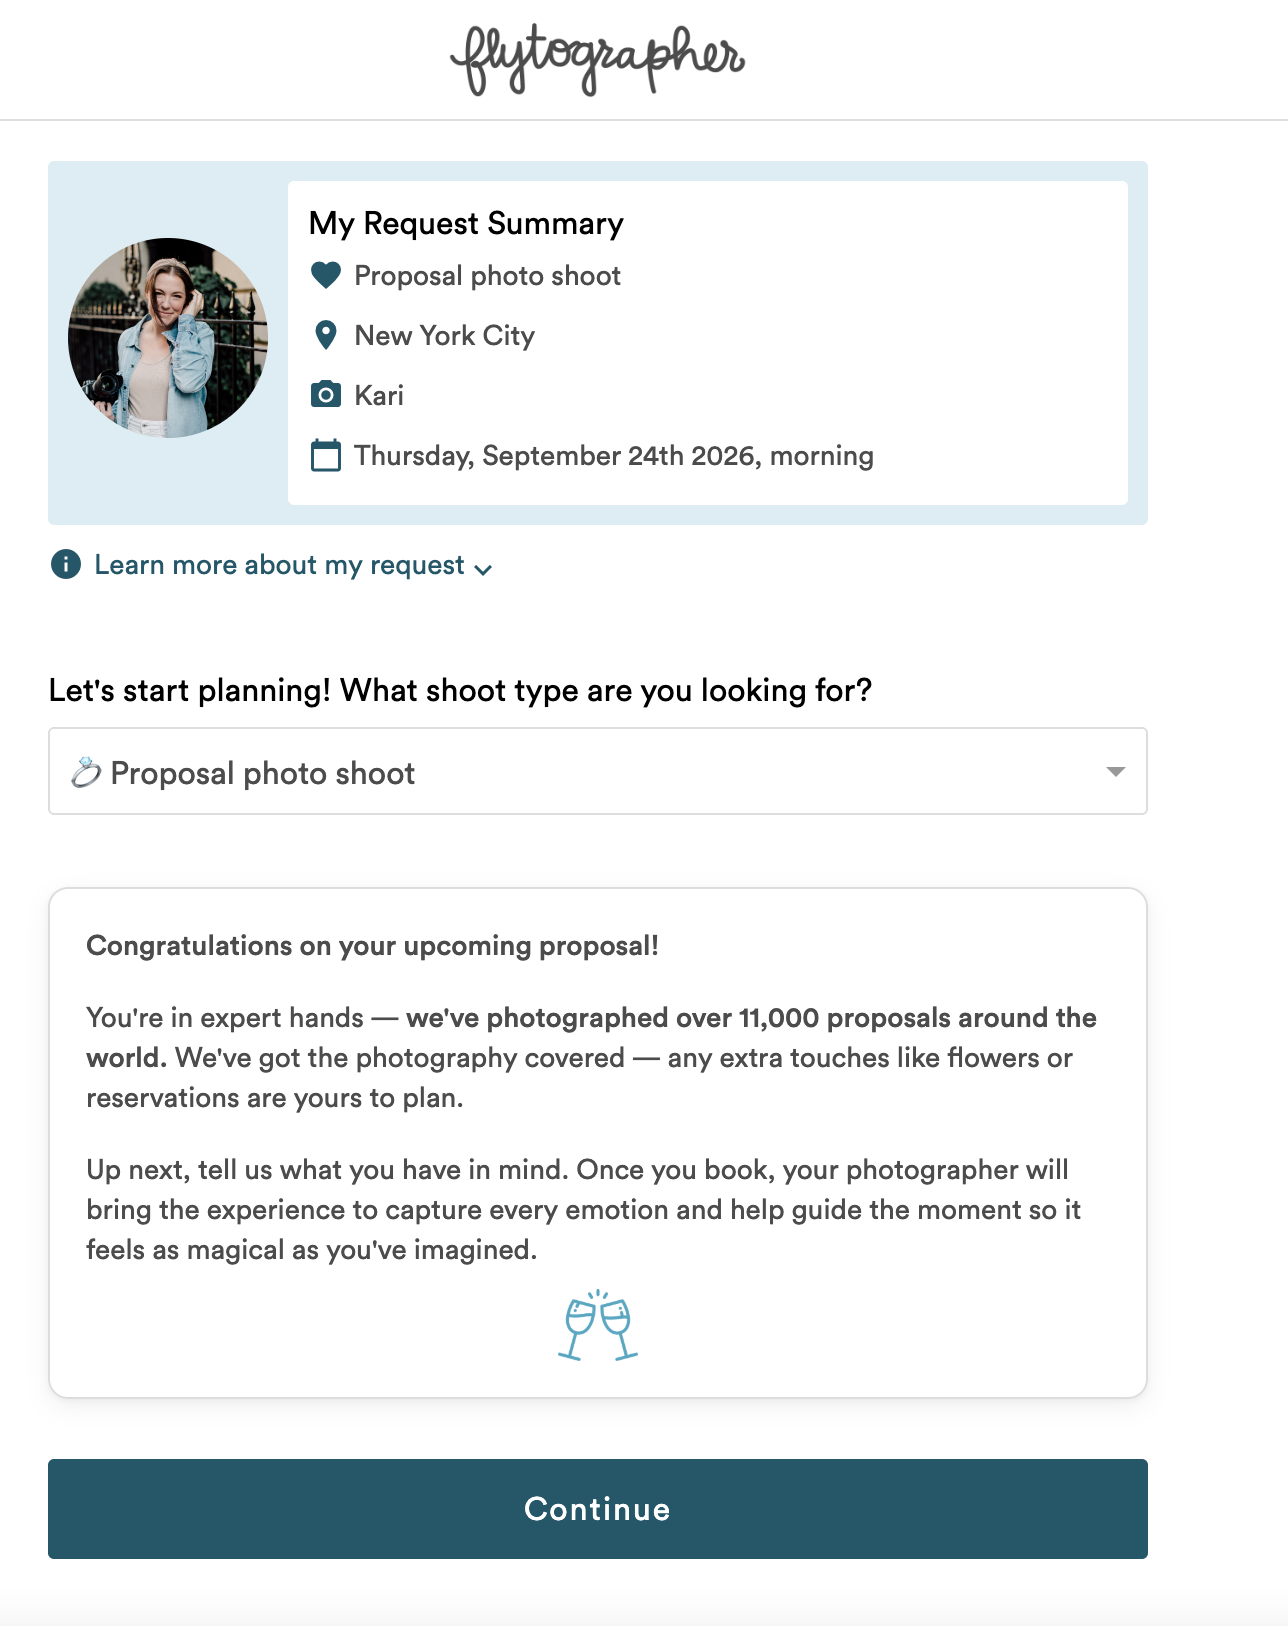Open the Proposal photo shoot combo box

click(598, 771)
